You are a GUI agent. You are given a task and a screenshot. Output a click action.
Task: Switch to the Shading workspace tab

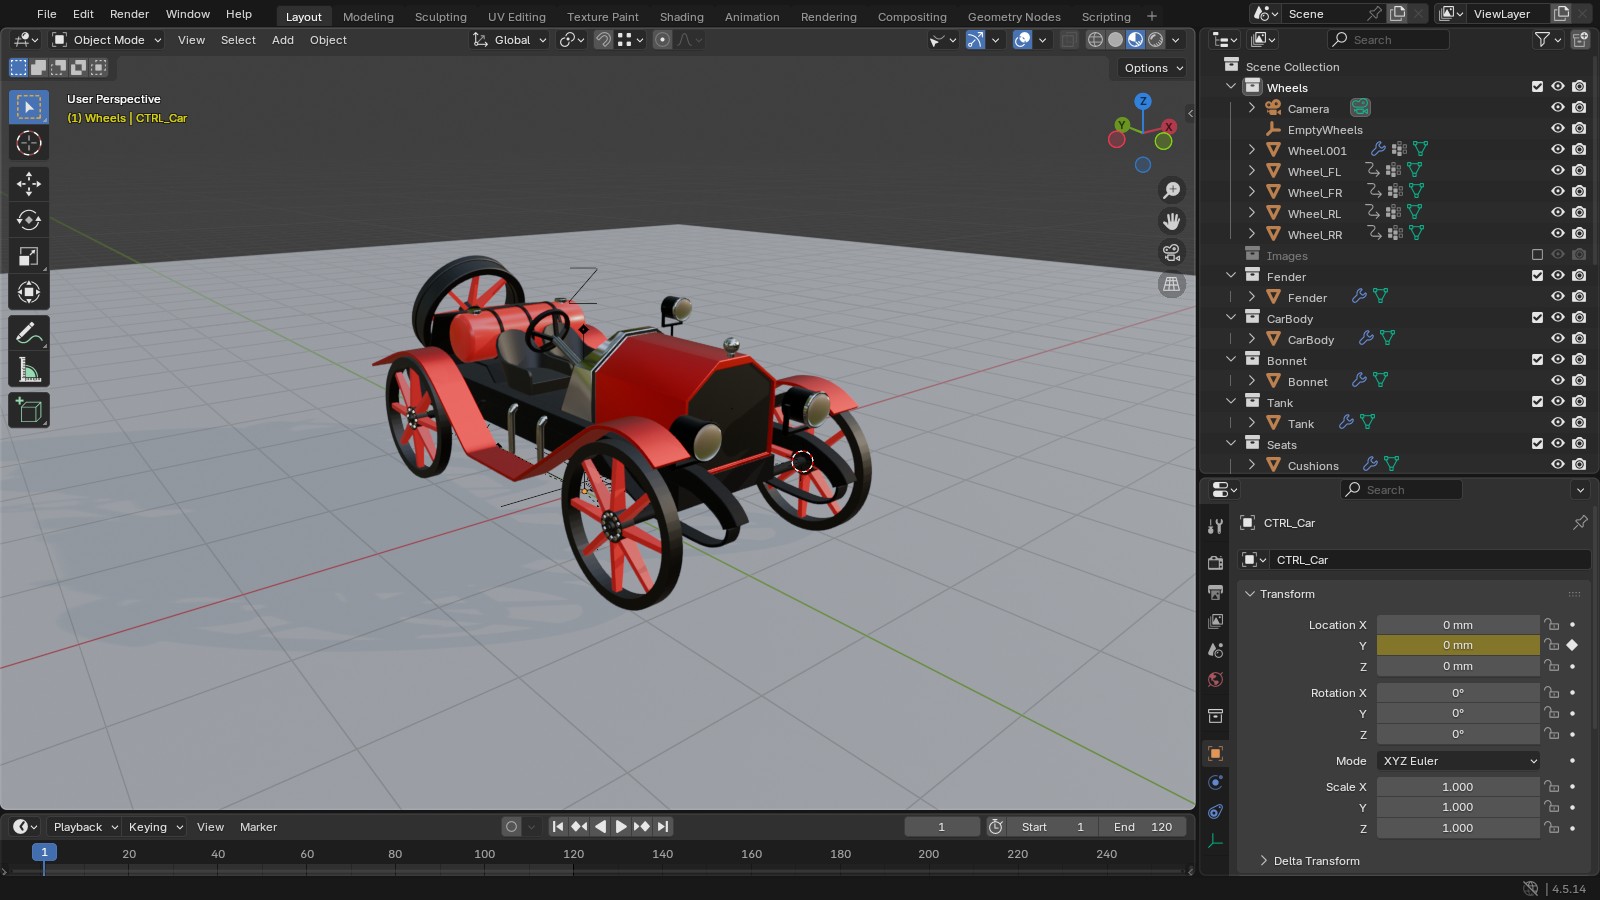click(681, 17)
